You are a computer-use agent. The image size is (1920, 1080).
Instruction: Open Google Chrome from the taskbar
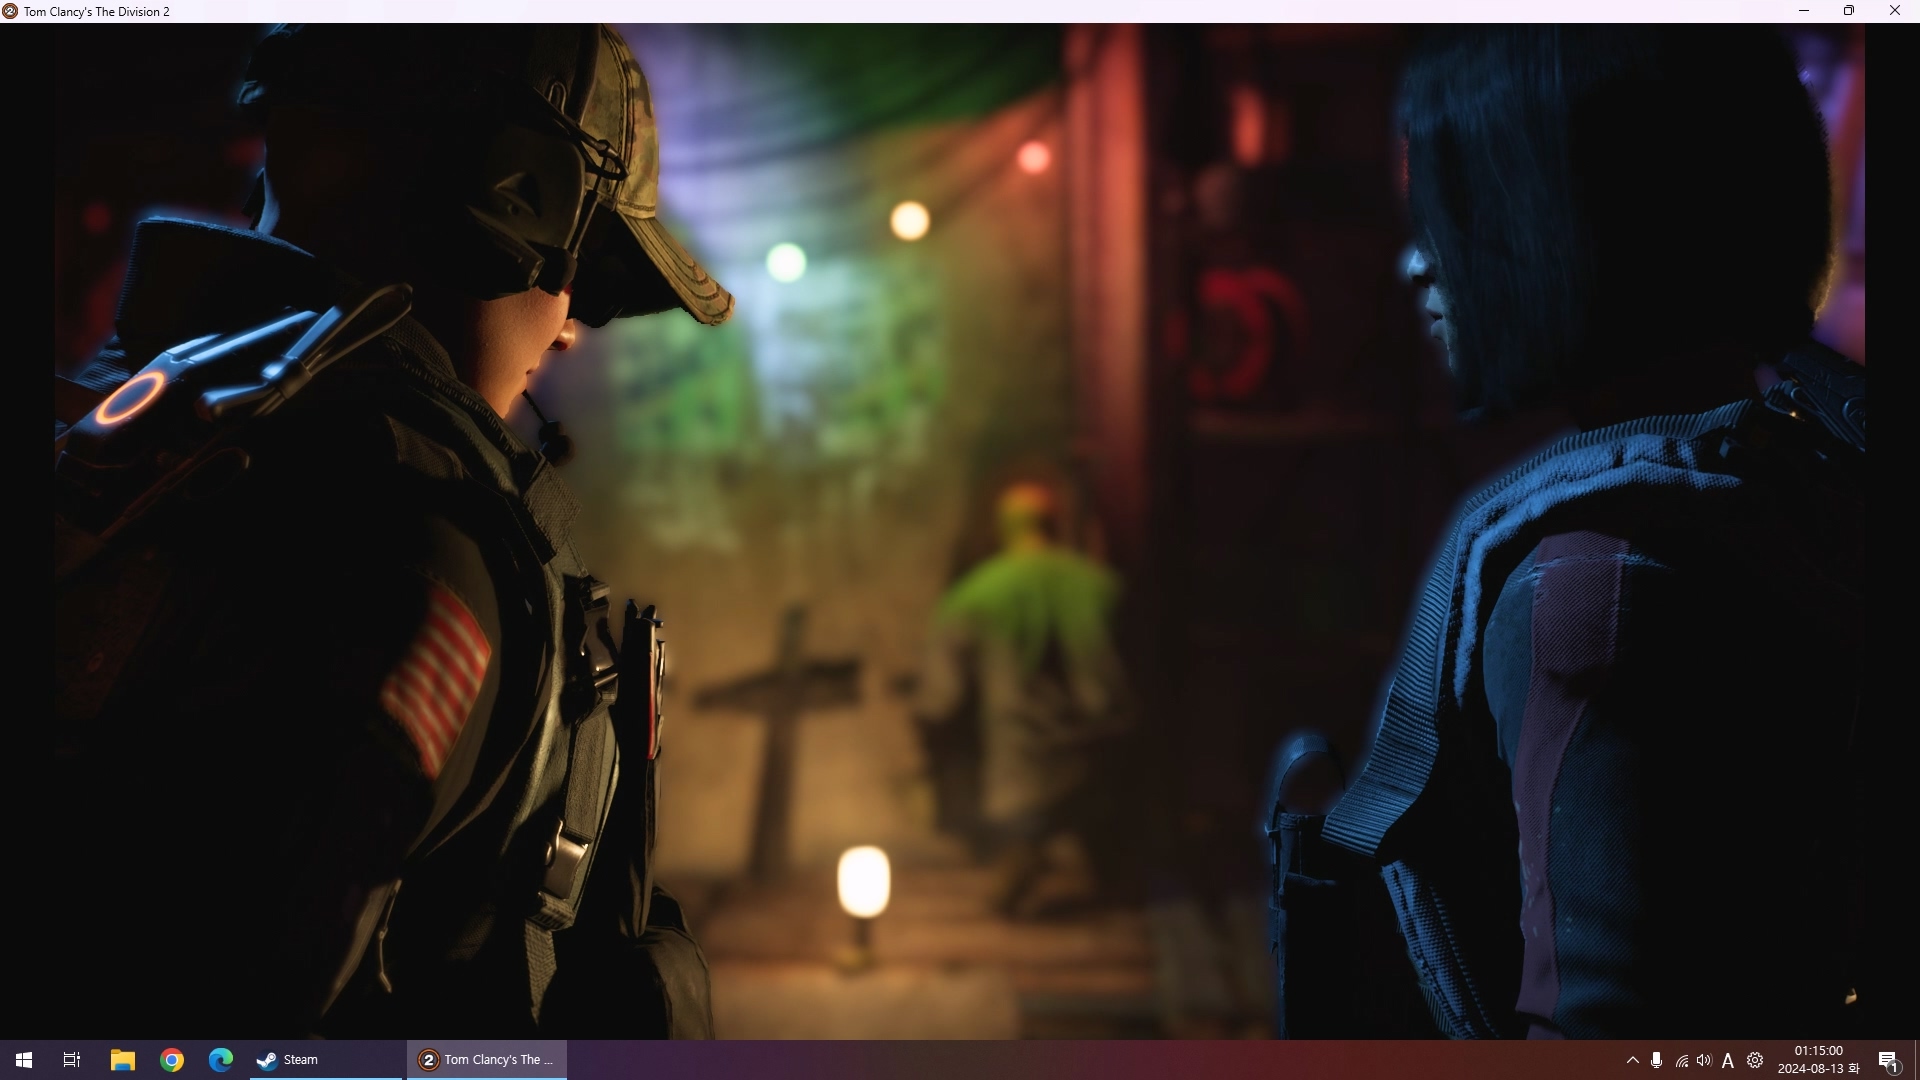[x=172, y=1060]
